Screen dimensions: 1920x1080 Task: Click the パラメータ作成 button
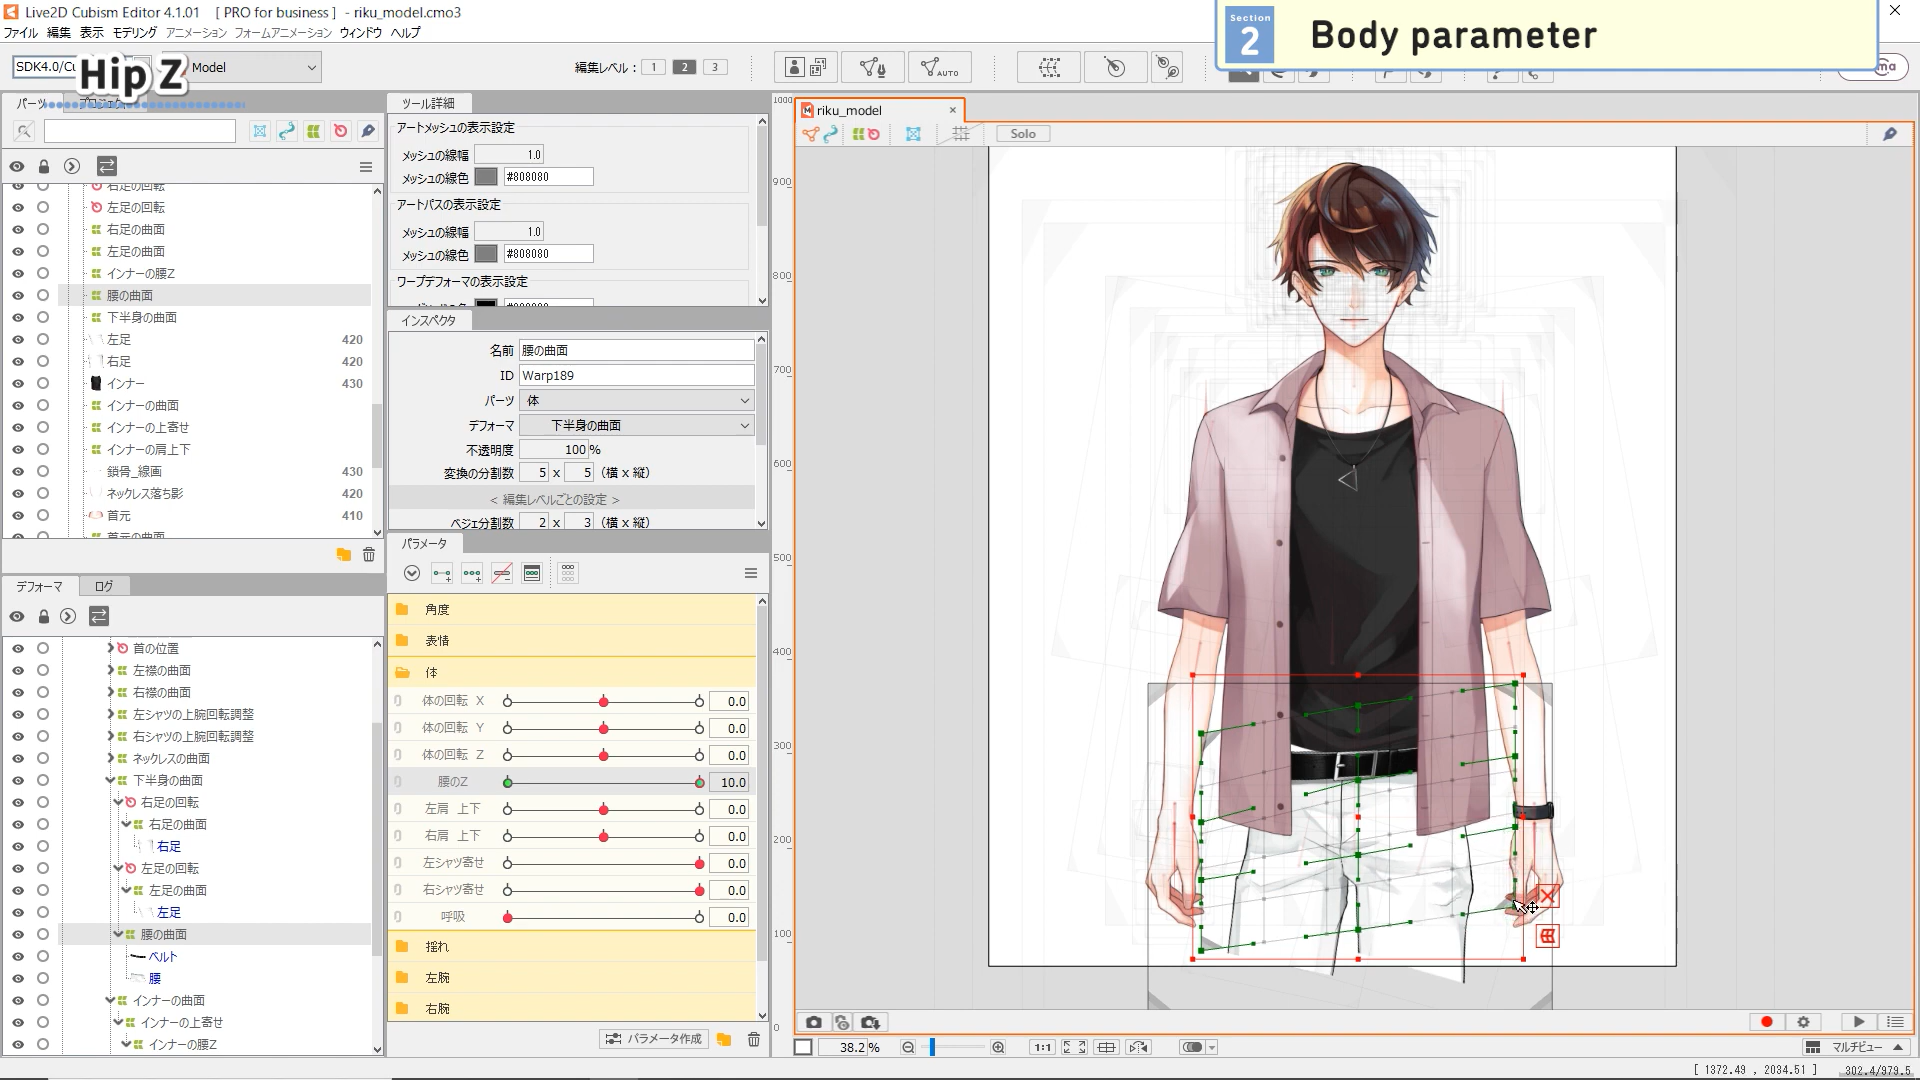[655, 1040]
